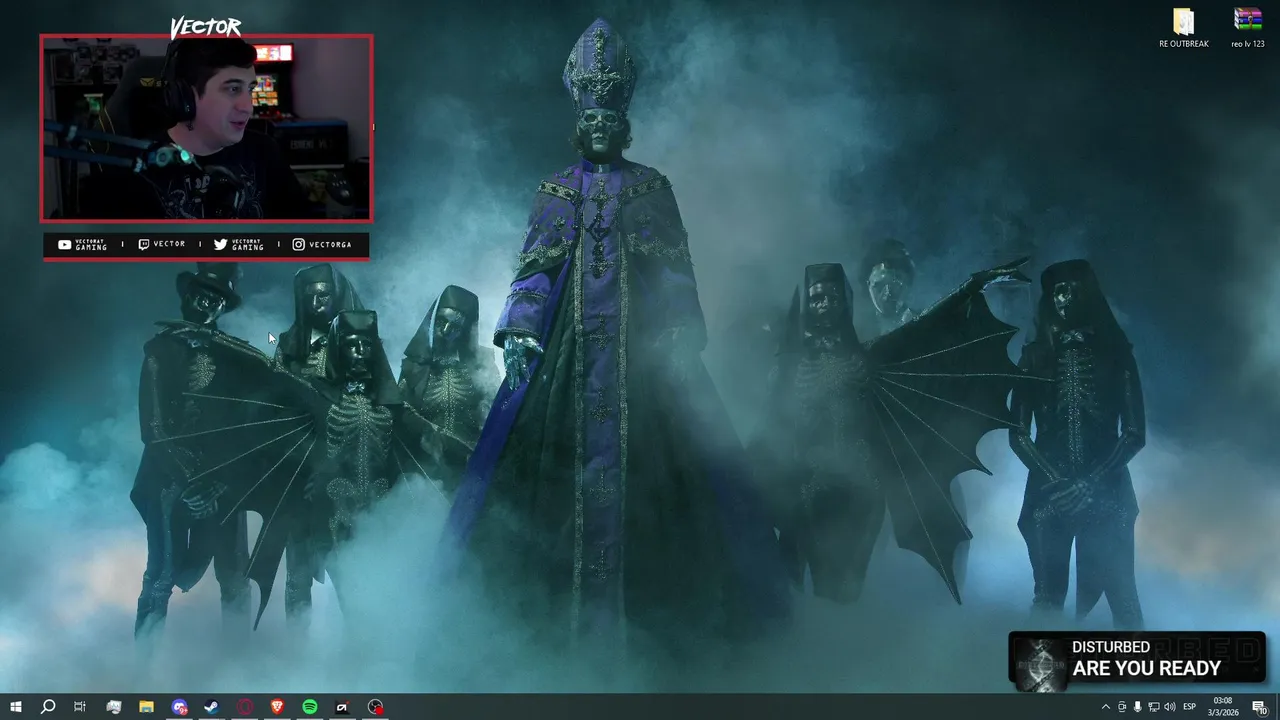Open the pinned app between Task View and File Explorer

[114, 707]
